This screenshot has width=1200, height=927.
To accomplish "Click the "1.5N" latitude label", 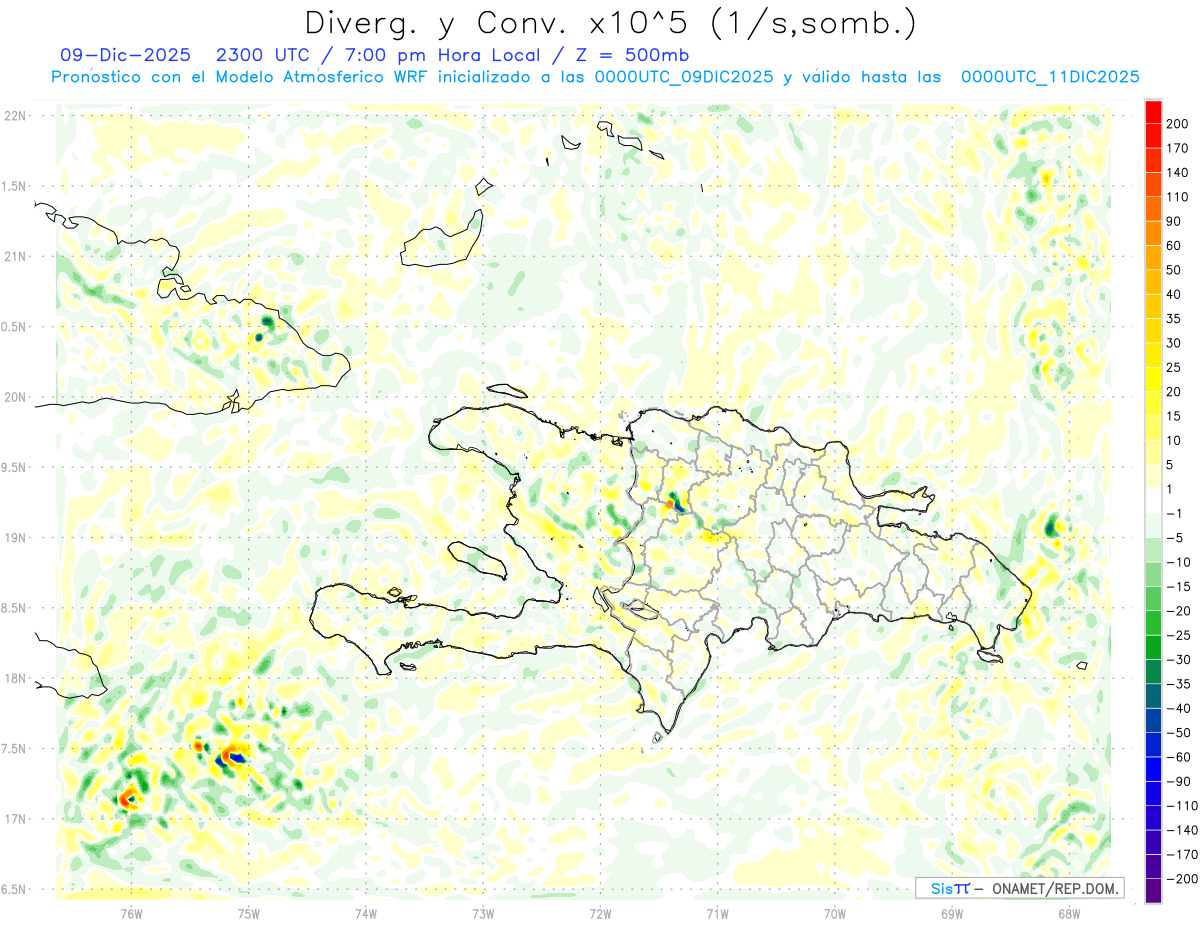I will pyautogui.click(x=14, y=186).
